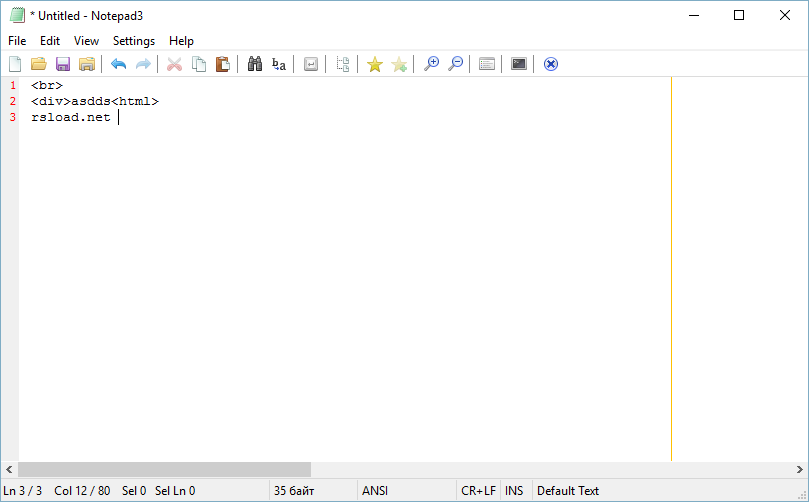The height and width of the screenshot is (502, 809).
Task: Toggle the INS insert mode indicator
Action: (x=514, y=491)
